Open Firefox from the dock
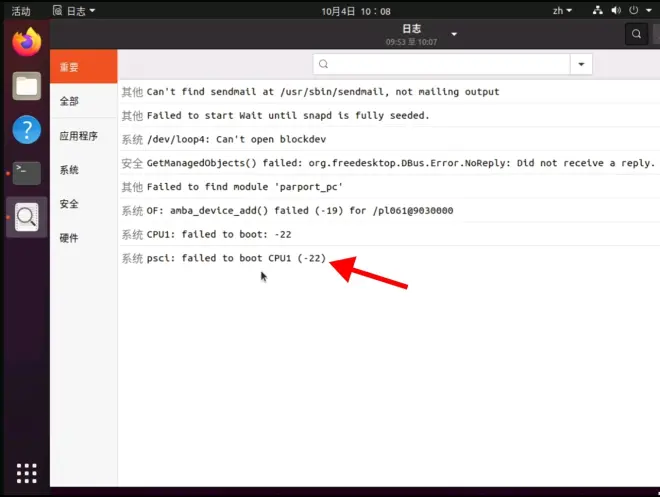660x497 pixels. [x=27, y=42]
